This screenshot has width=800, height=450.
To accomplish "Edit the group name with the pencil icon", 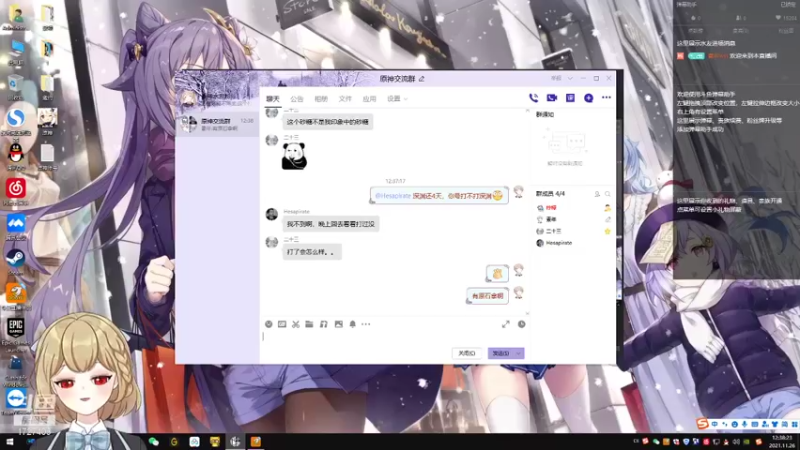I will [x=422, y=79].
